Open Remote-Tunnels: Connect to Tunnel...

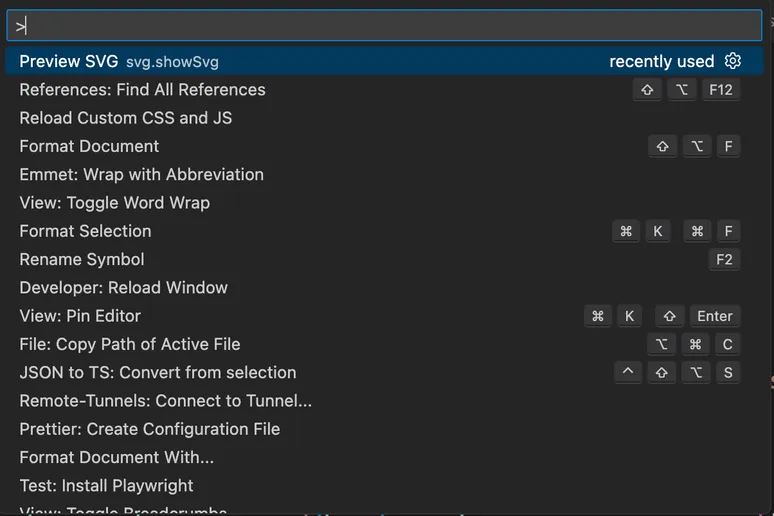tap(166, 401)
